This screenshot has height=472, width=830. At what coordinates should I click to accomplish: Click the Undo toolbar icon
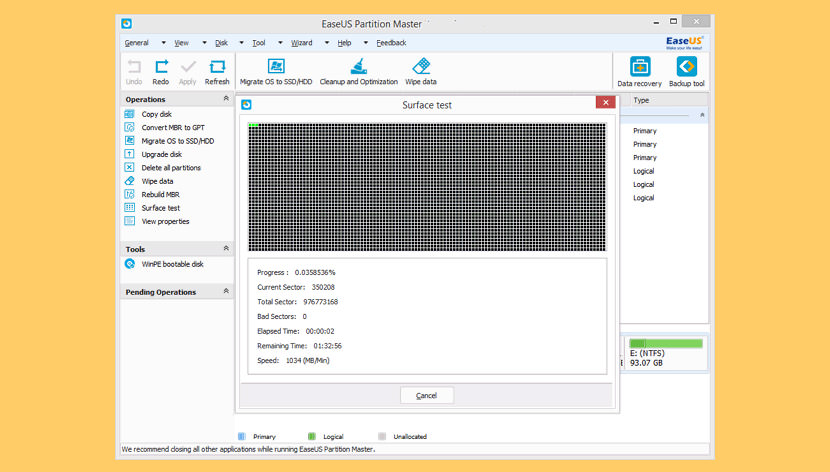tap(134, 67)
